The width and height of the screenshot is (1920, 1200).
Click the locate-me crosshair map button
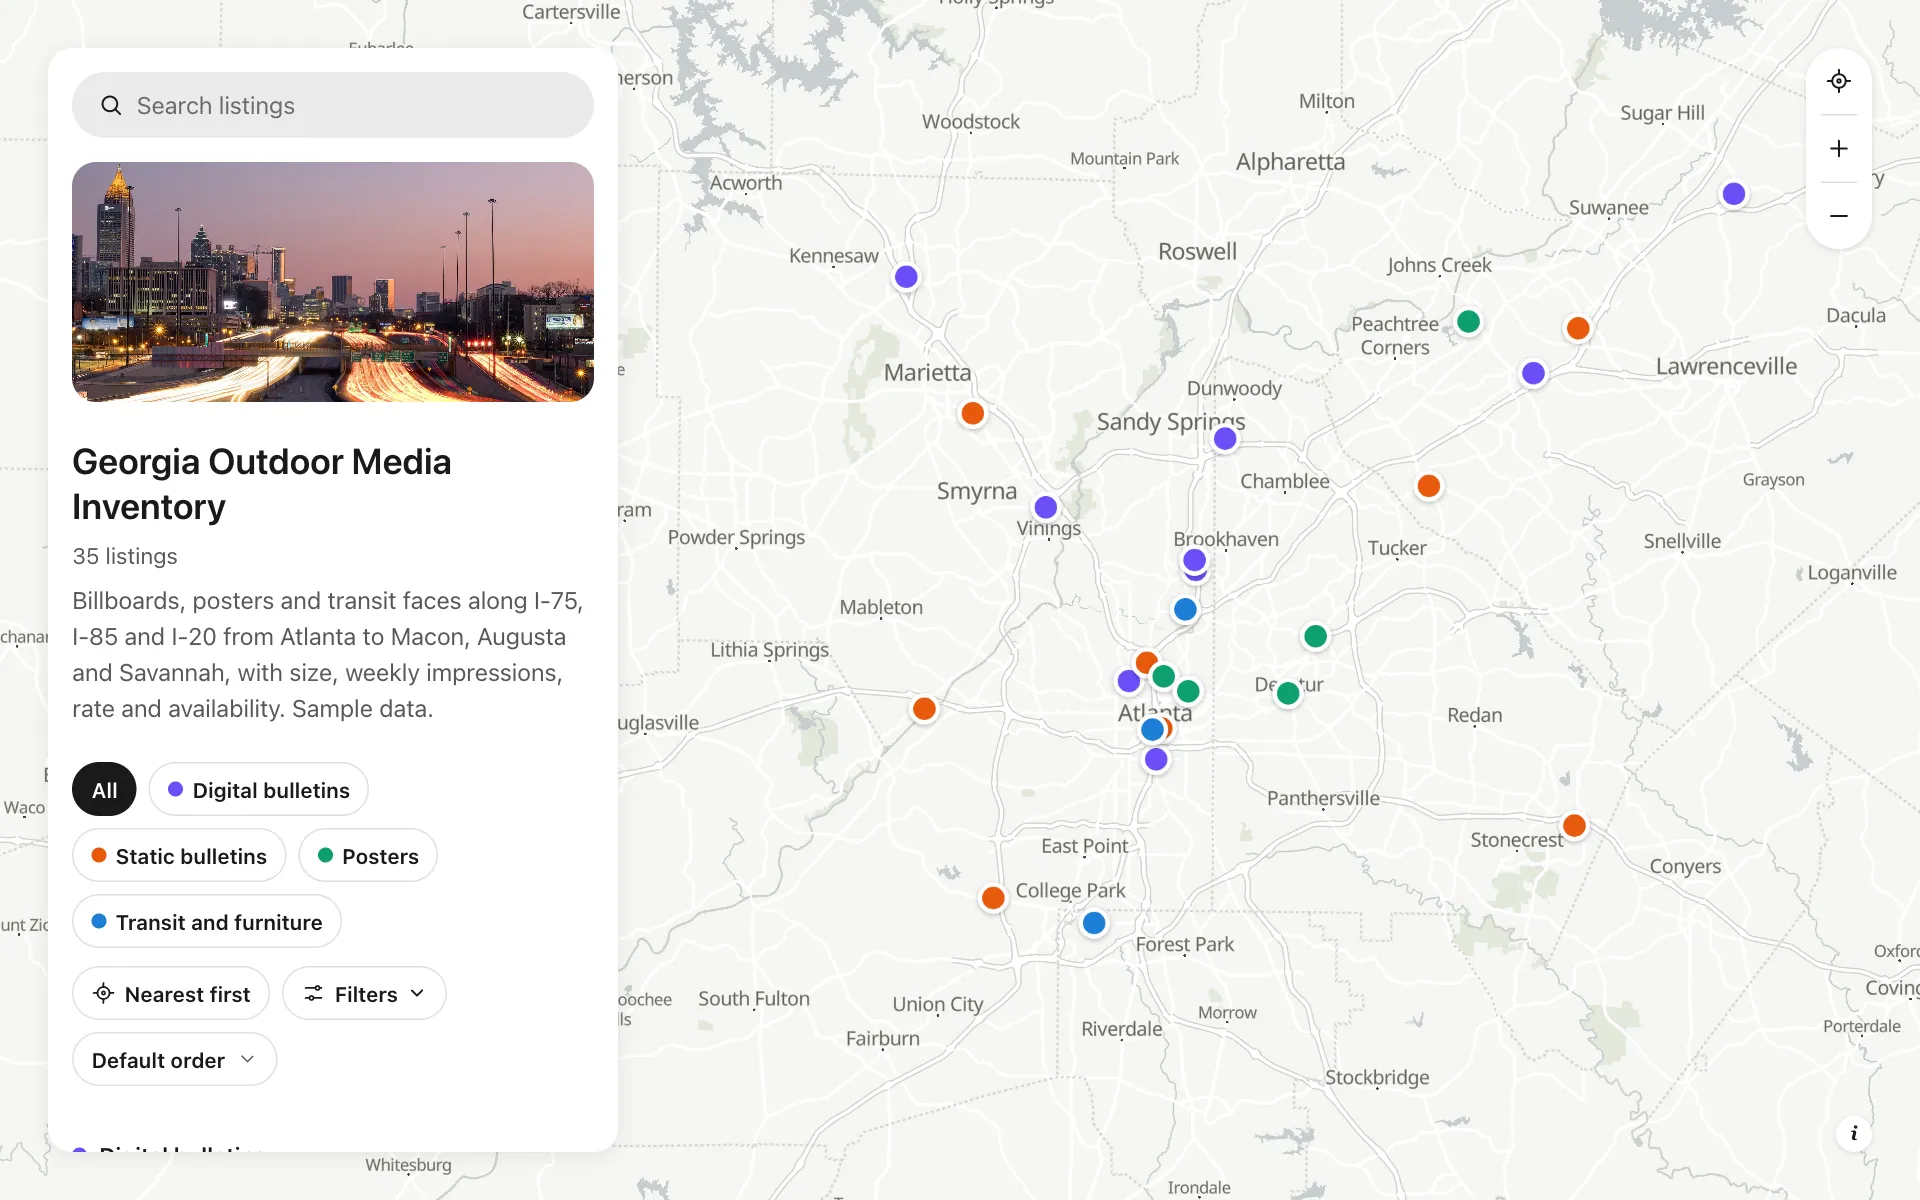1838,81
